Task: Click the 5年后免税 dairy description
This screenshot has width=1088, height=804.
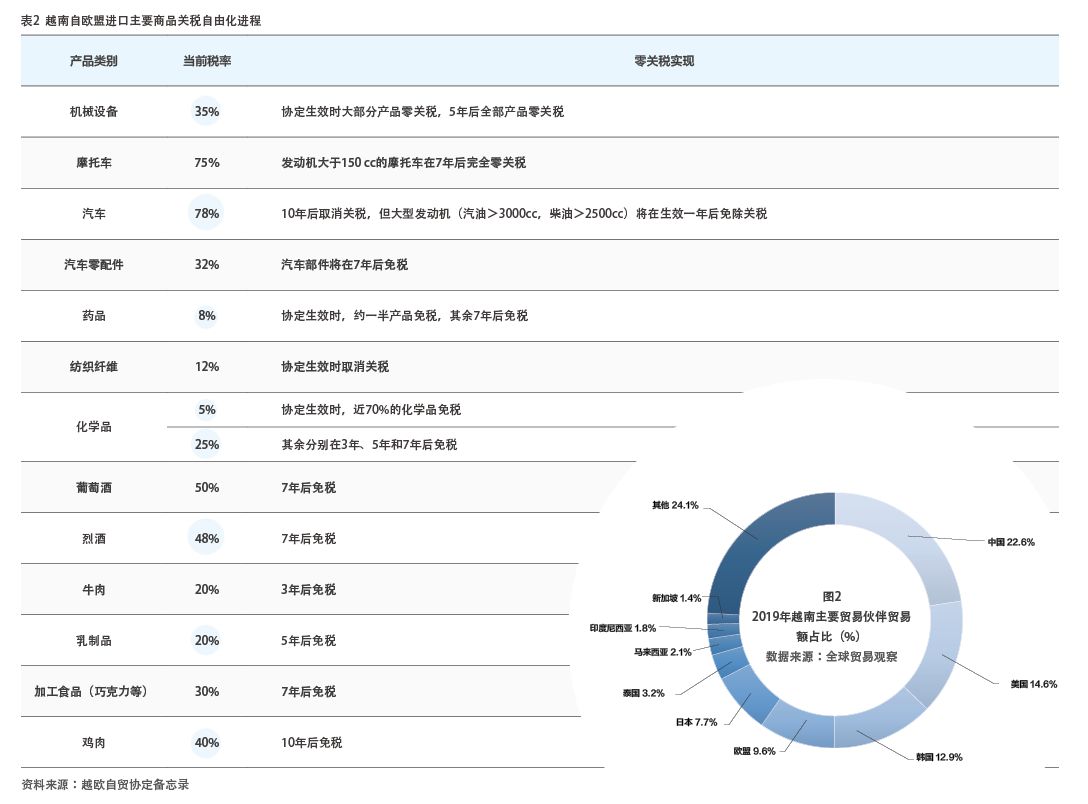Action: [x=308, y=641]
